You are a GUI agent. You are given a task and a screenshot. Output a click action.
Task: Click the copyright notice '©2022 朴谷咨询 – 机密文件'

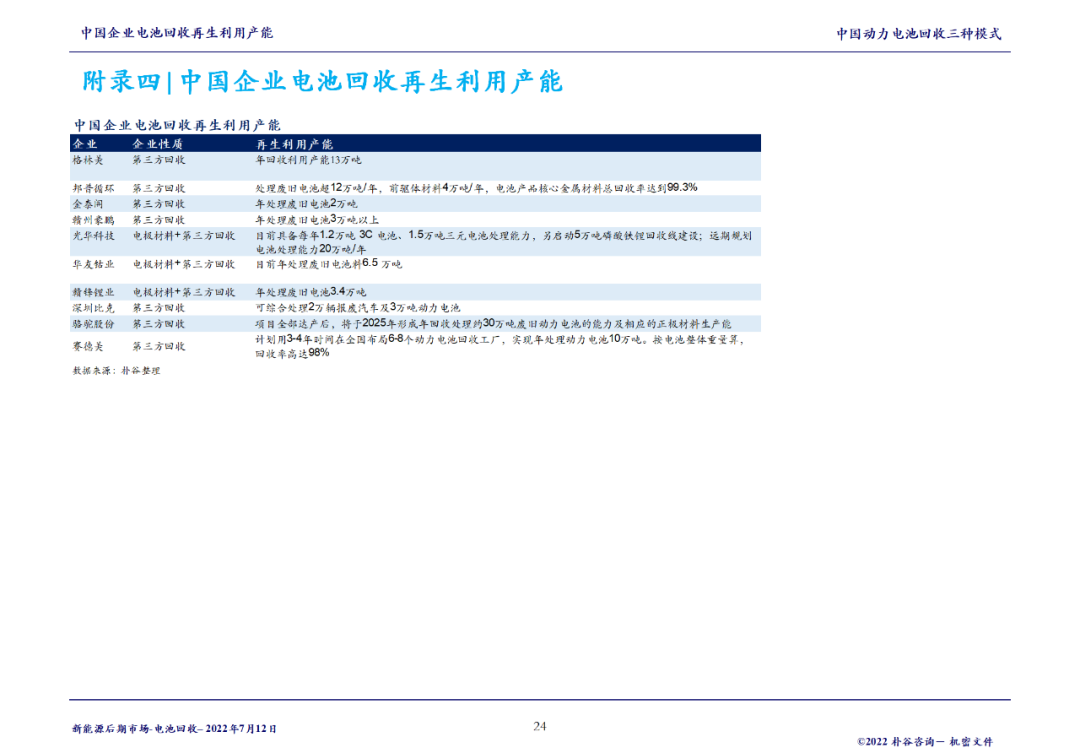[925, 742]
